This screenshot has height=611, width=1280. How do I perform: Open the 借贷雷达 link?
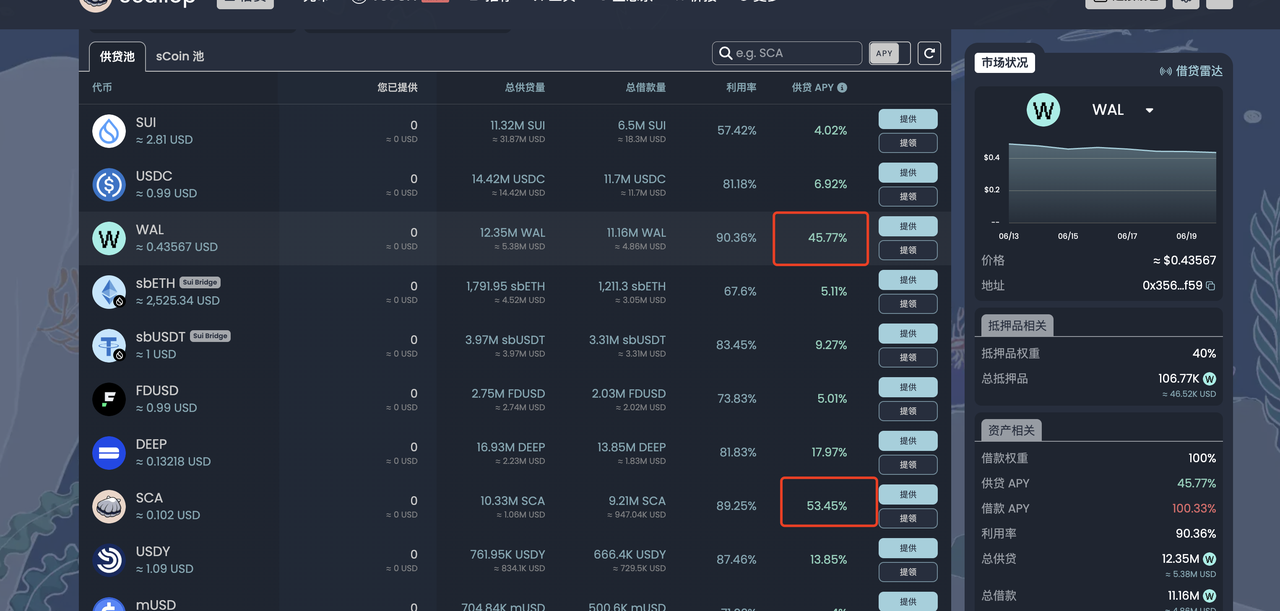point(1190,71)
